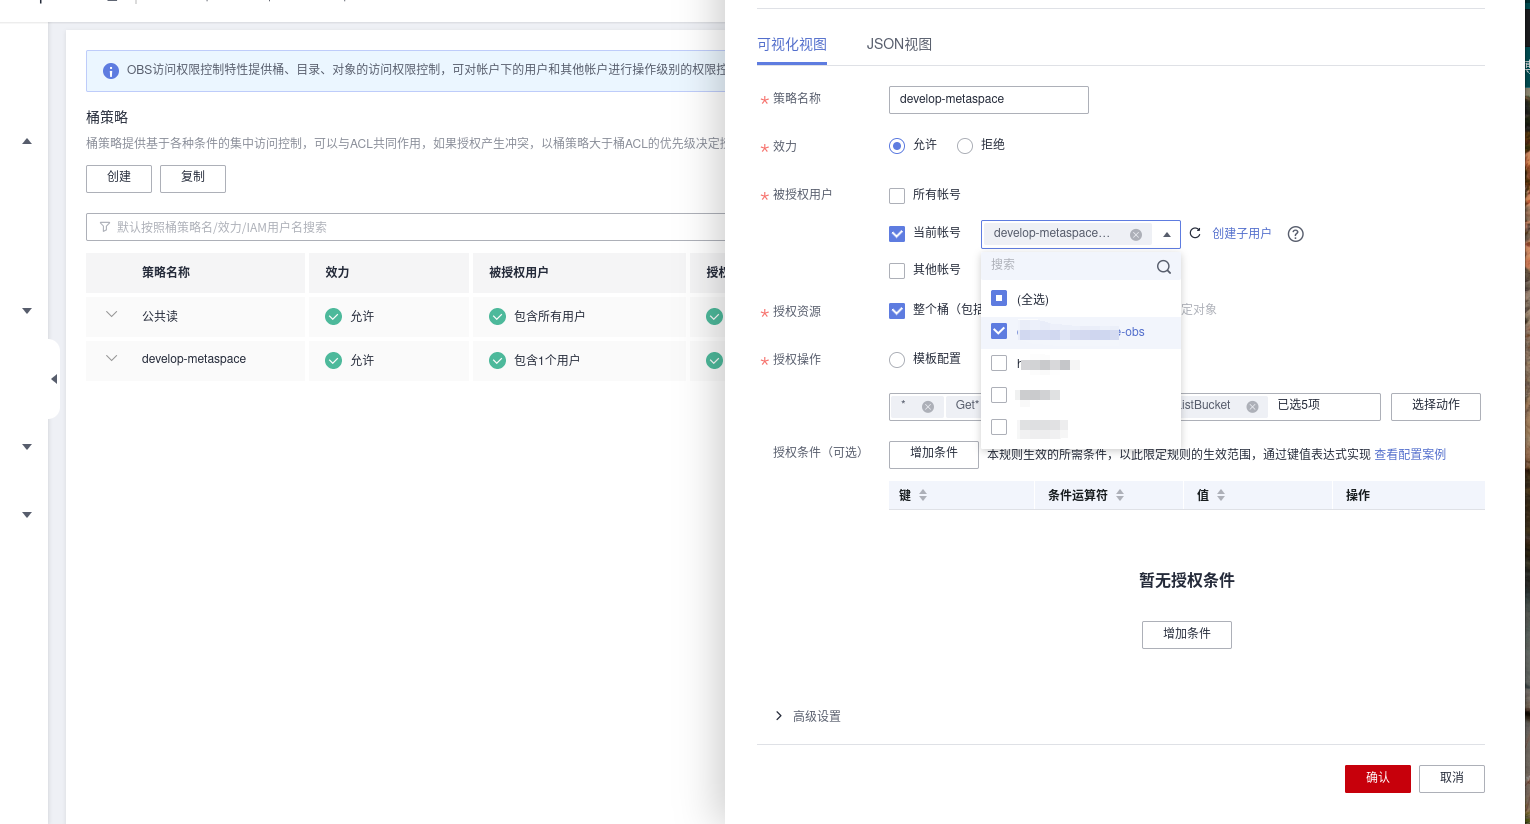Switch to the JSON视图 tab
This screenshot has width=1530, height=824.
[x=899, y=44]
